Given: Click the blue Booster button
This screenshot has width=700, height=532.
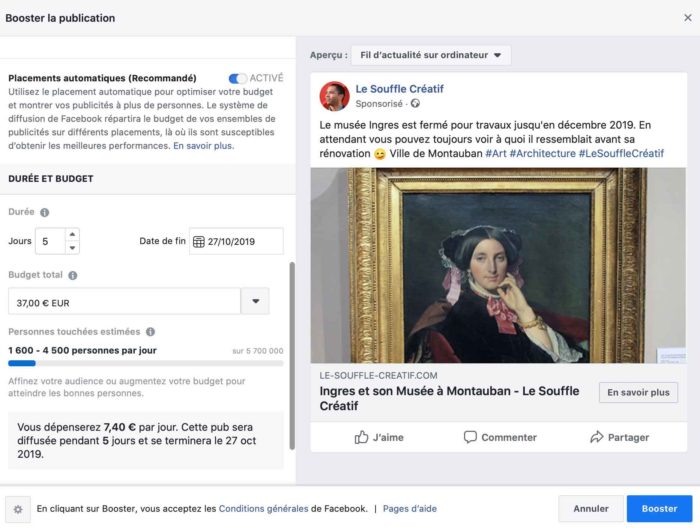Looking at the screenshot, I should tap(659, 509).
